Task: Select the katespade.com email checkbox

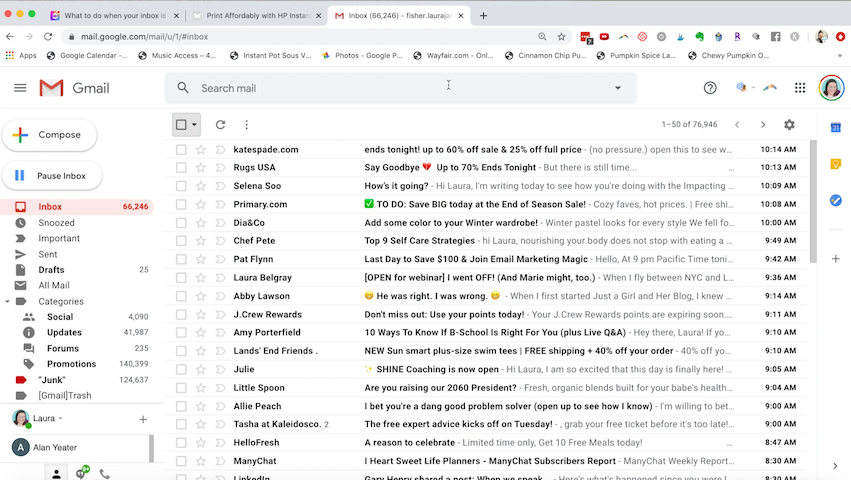Action: 181,149
